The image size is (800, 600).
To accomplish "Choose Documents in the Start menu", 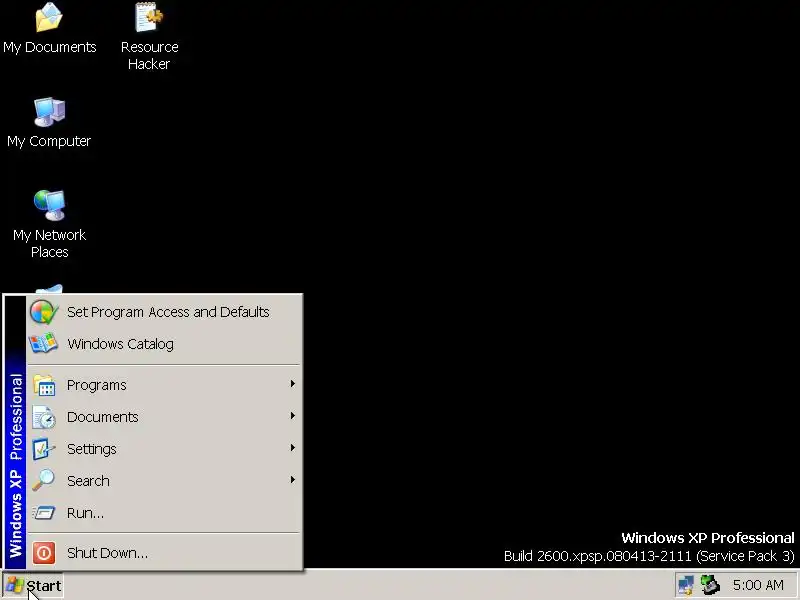I will [x=164, y=417].
